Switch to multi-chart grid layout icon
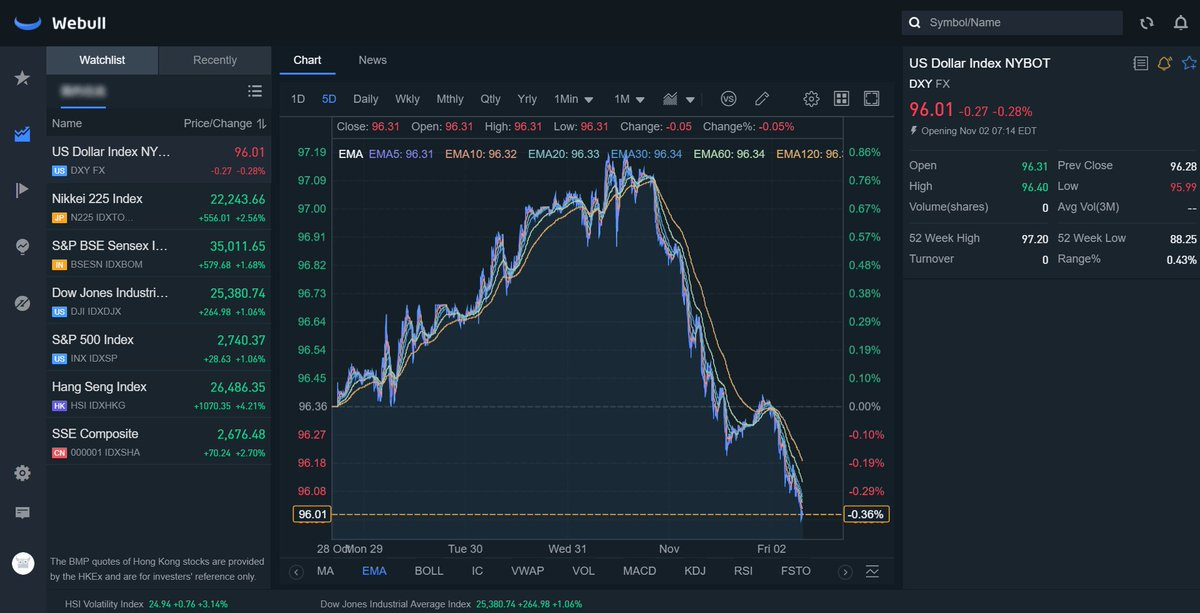 click(841, 99)
